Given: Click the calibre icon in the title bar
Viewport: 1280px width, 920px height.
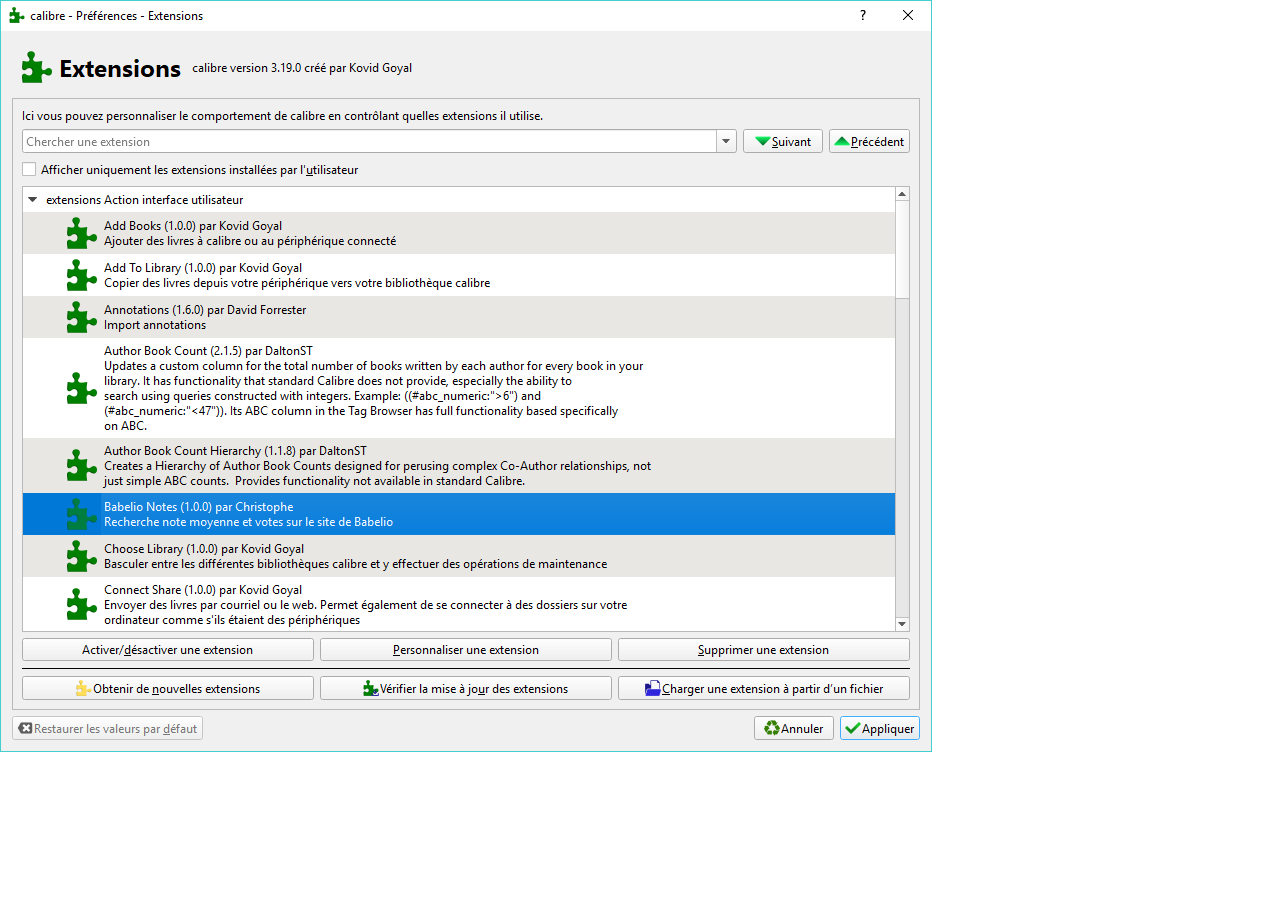Looking at the screenshot, I should pos(16,15).
